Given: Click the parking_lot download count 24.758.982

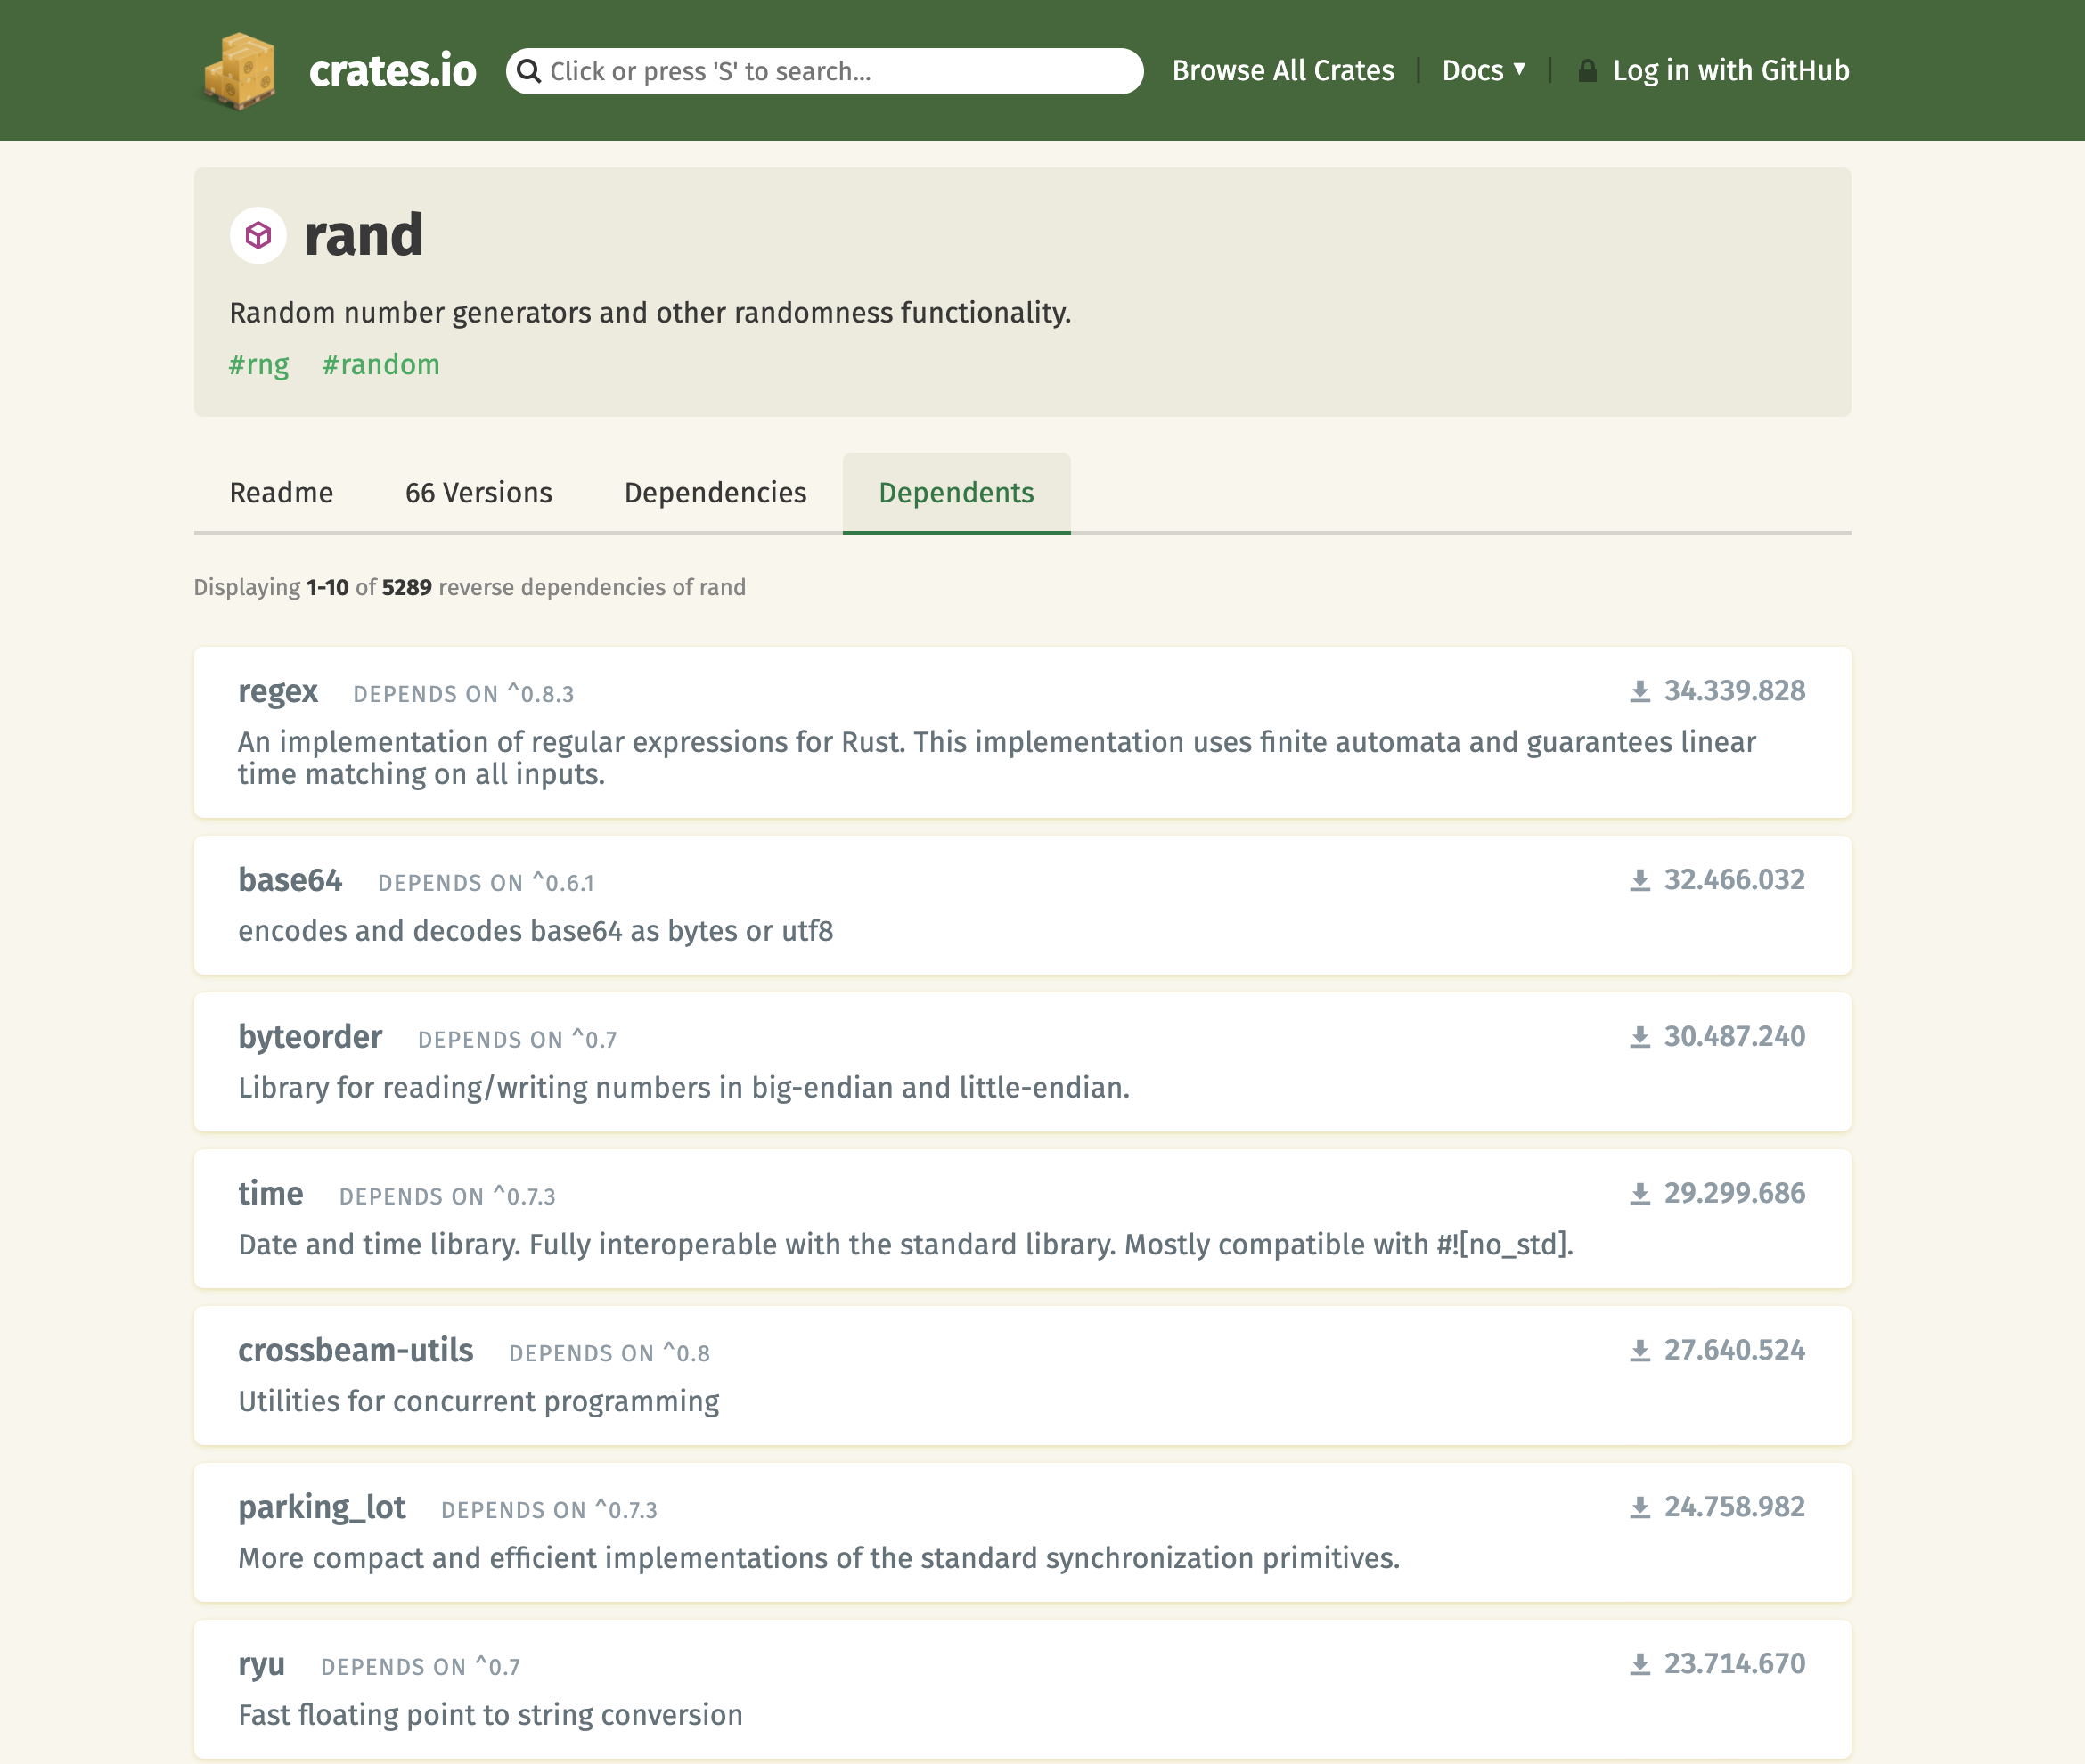Looking at the screenshot, I should [1734, 1507].
